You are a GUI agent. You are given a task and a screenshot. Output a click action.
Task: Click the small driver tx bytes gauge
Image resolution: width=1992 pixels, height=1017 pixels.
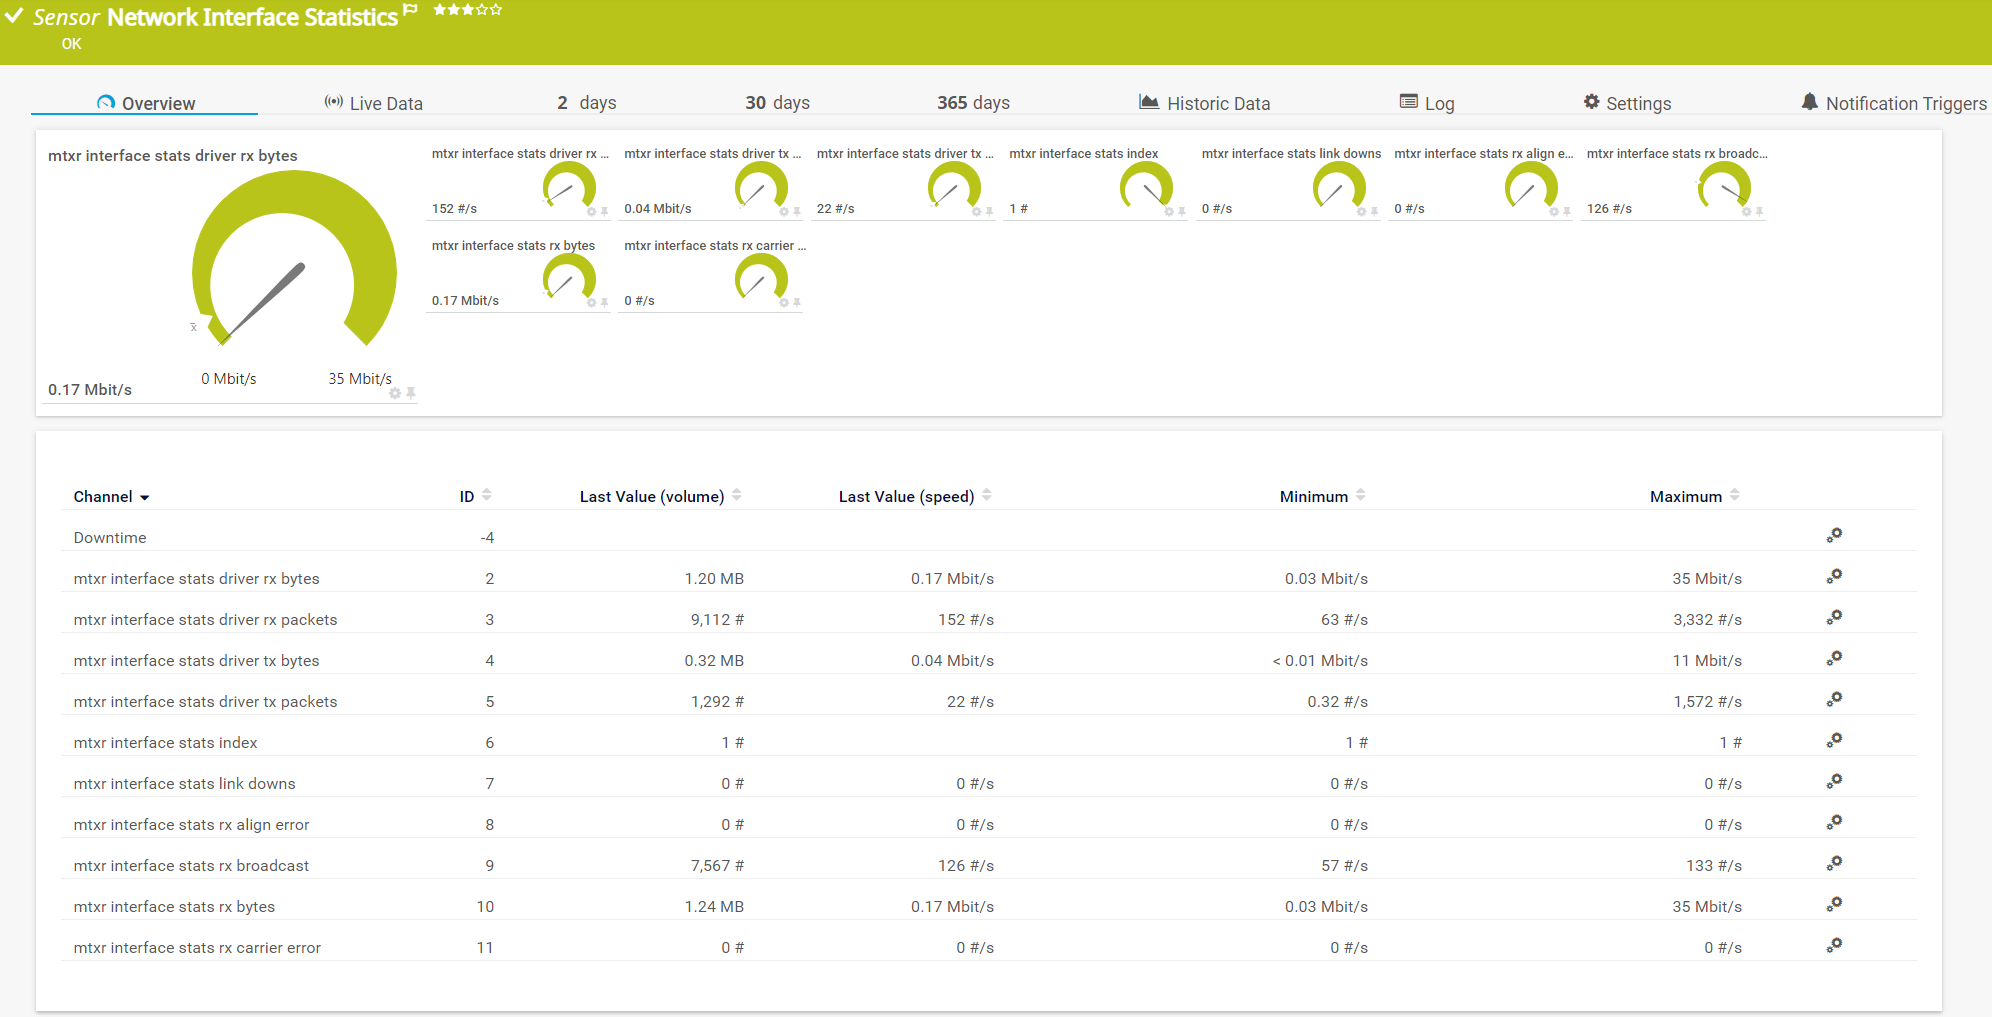[x=761, y=187]
